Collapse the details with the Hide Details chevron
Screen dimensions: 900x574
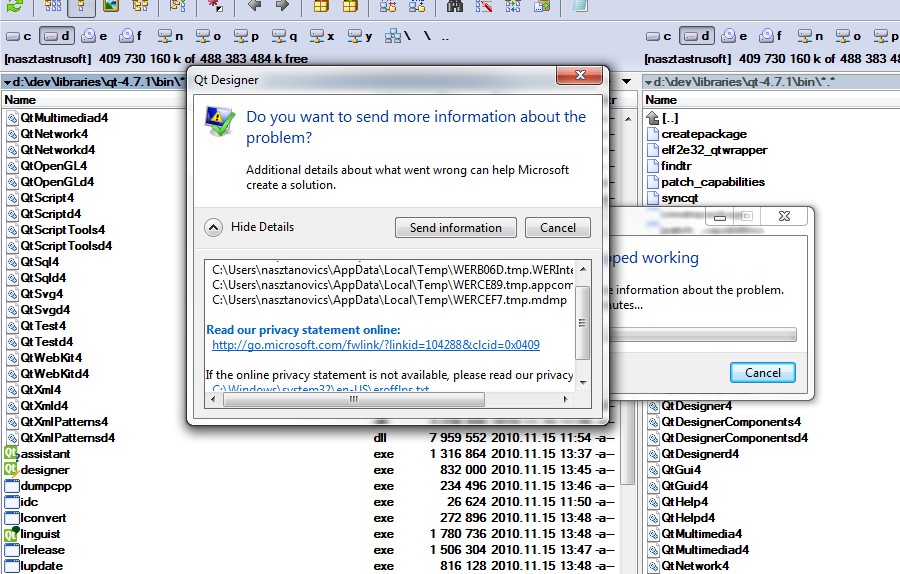pyautogui.click(x=213, y=227)
